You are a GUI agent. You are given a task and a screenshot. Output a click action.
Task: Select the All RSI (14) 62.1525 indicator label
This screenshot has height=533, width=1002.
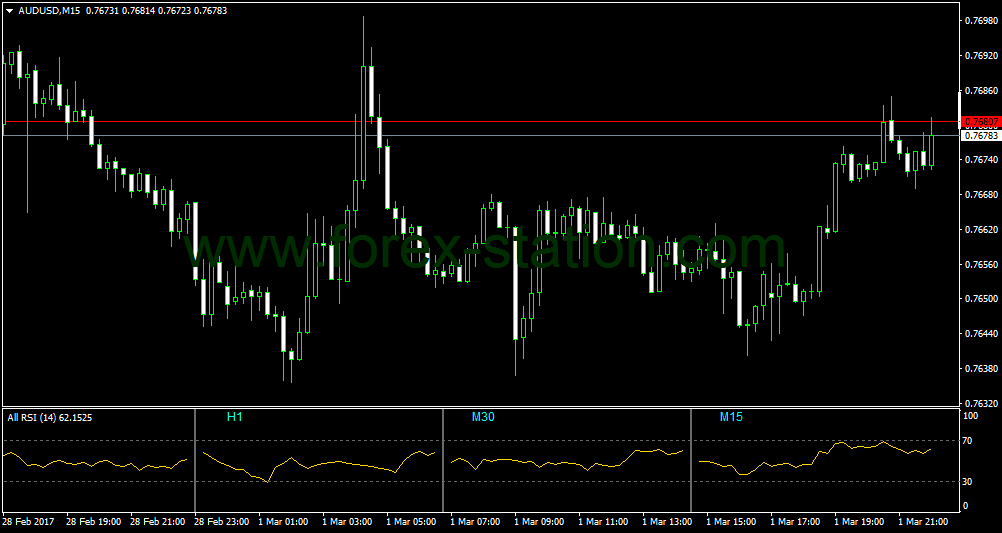coord(49,418)
